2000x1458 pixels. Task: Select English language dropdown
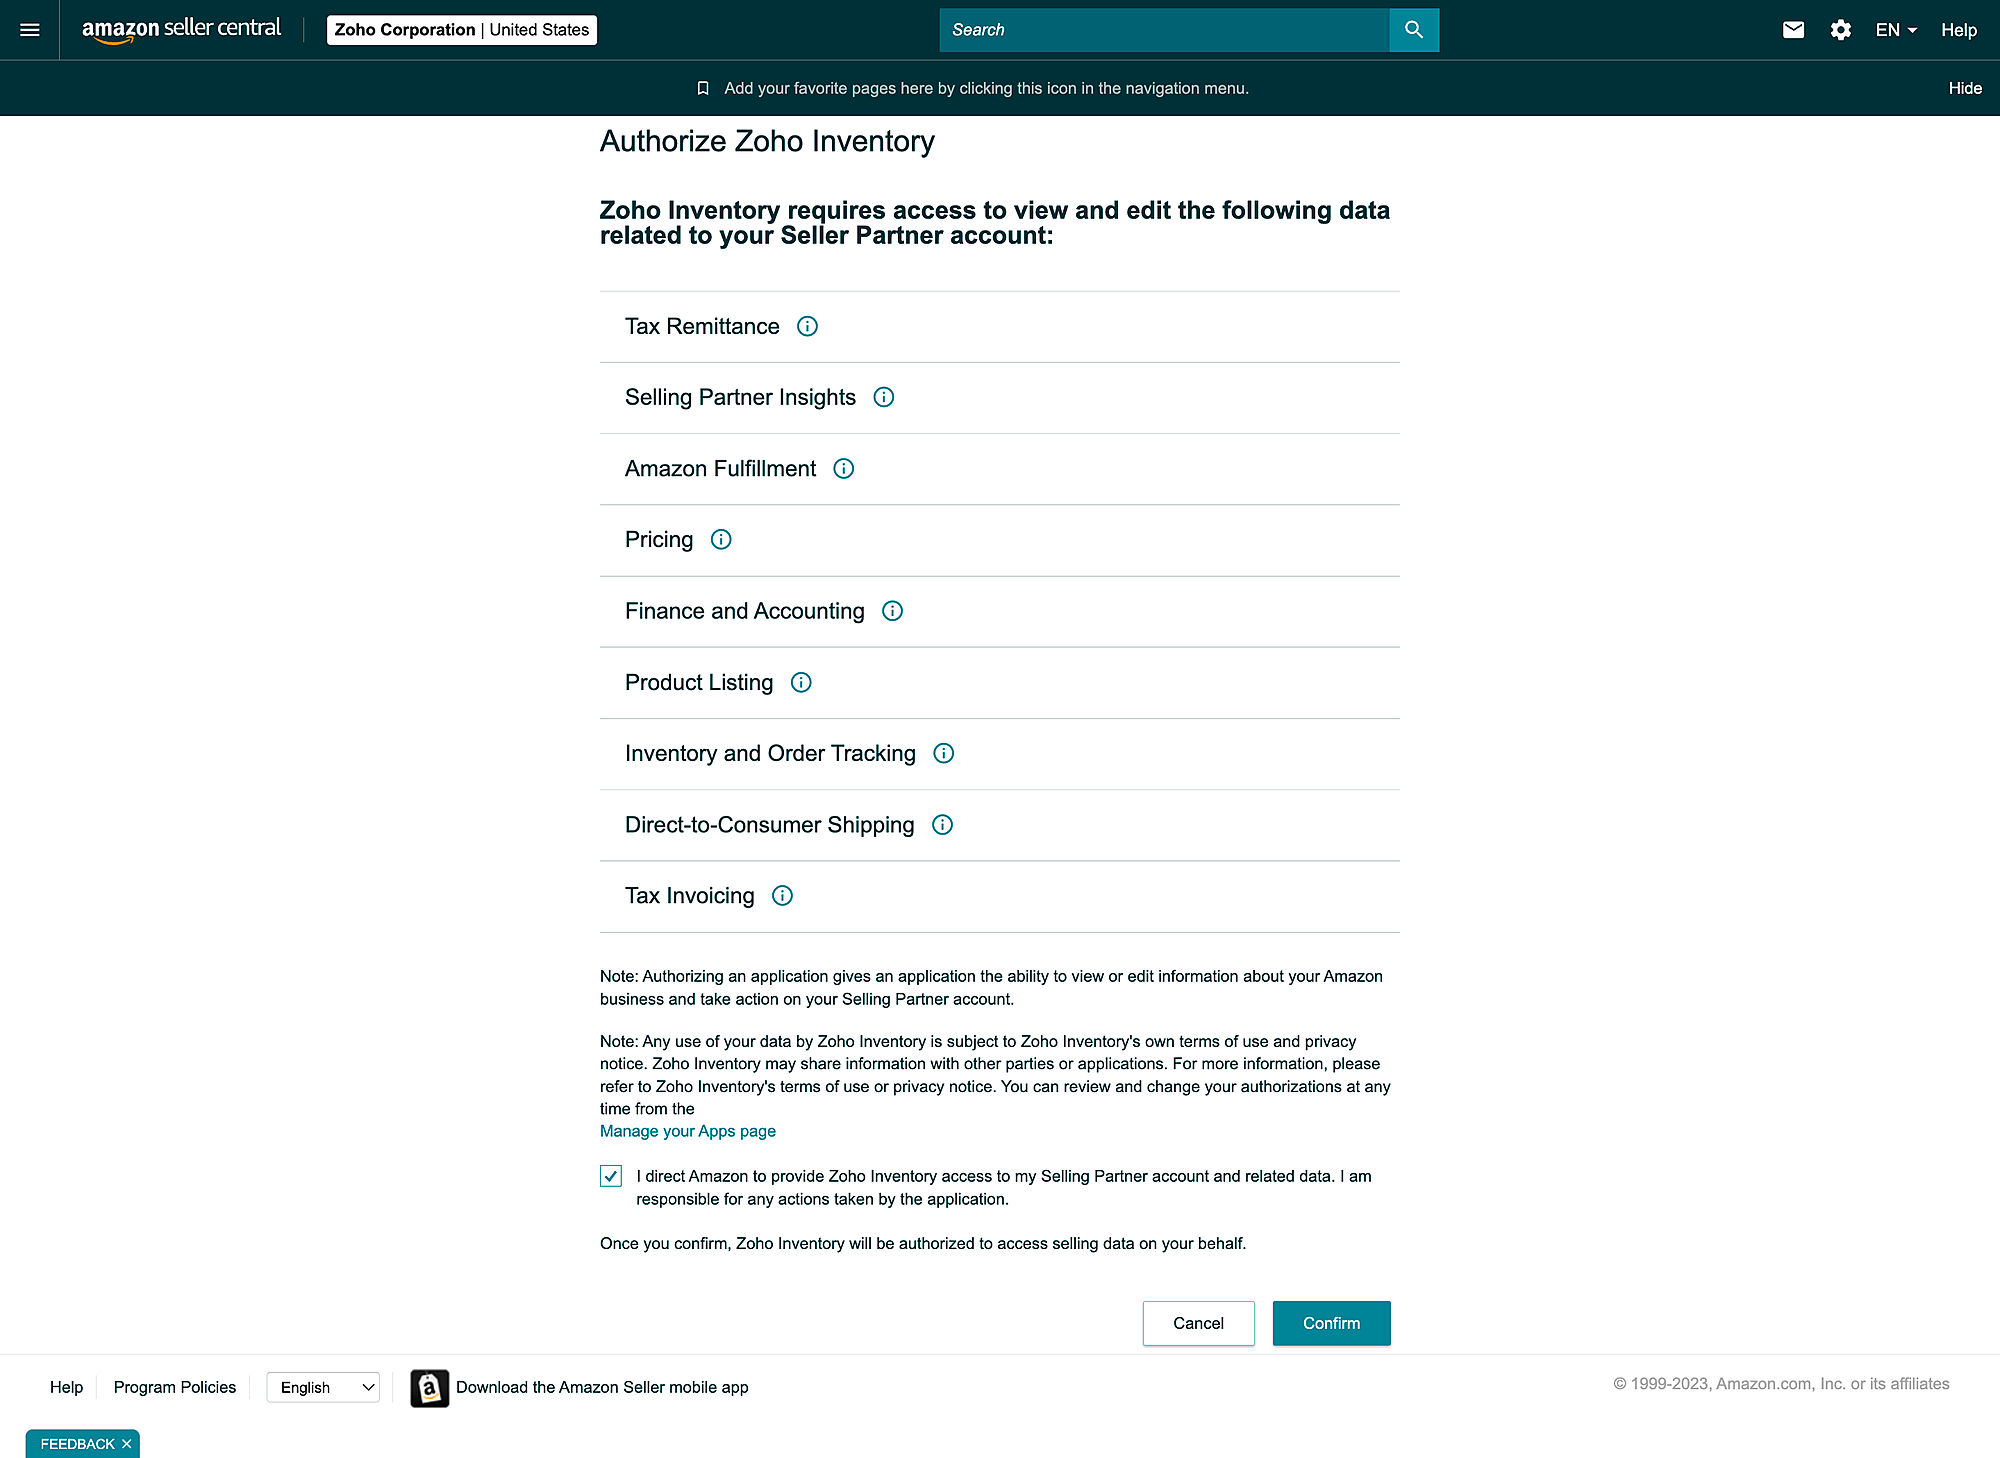pyautogui.click(x=323, y=1387)
